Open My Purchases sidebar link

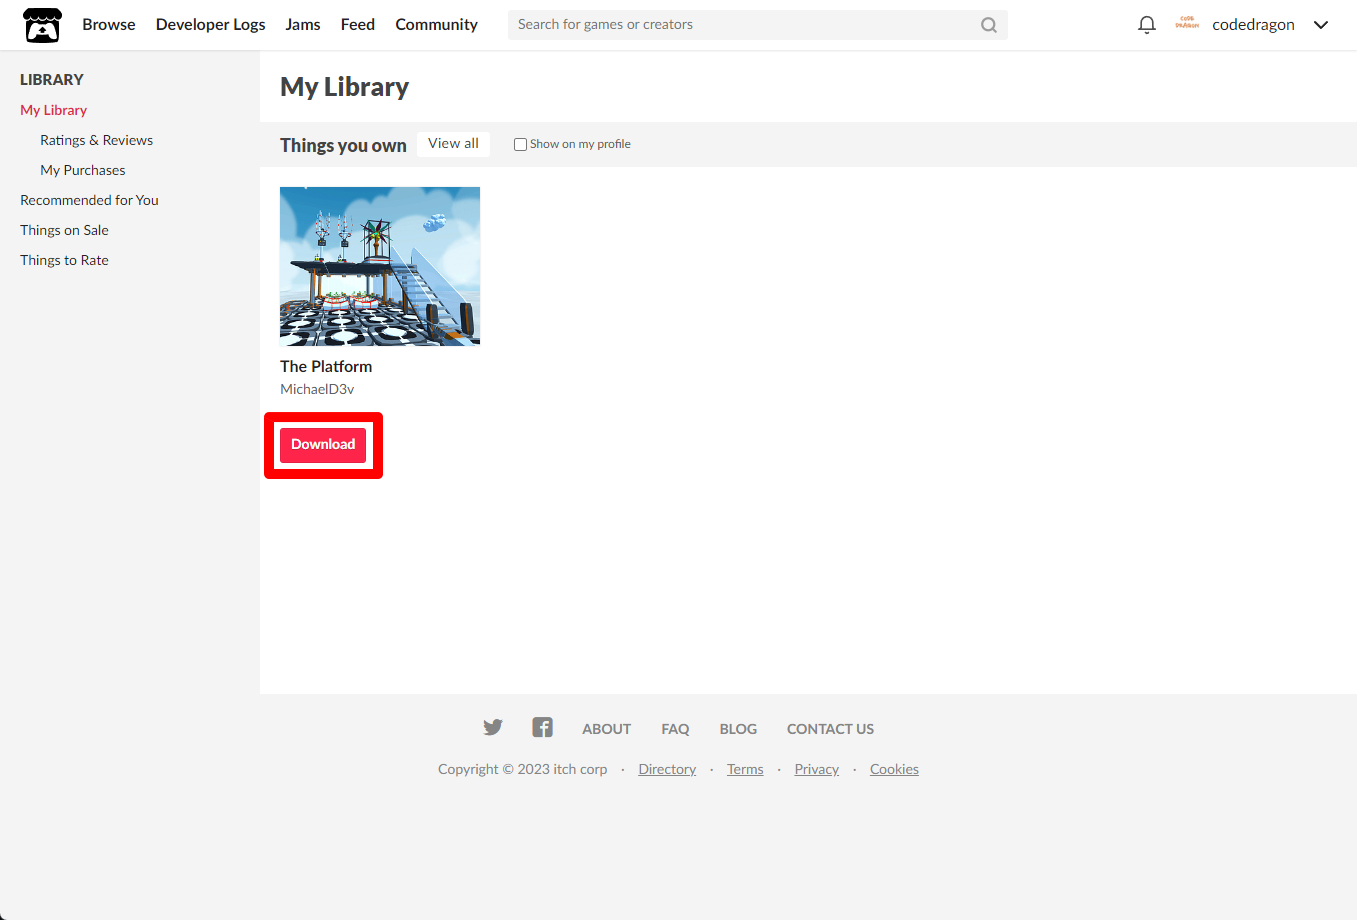(83, 170)
